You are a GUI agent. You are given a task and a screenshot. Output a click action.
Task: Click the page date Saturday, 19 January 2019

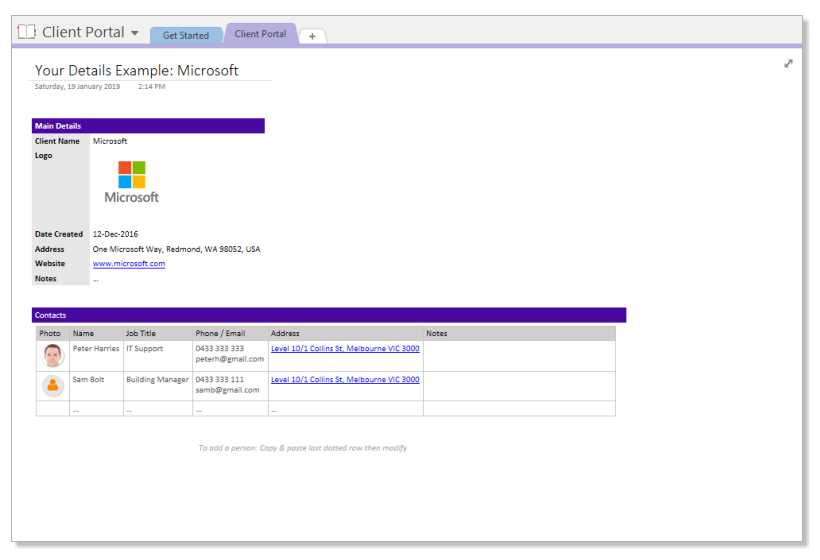tap(77, 86)
